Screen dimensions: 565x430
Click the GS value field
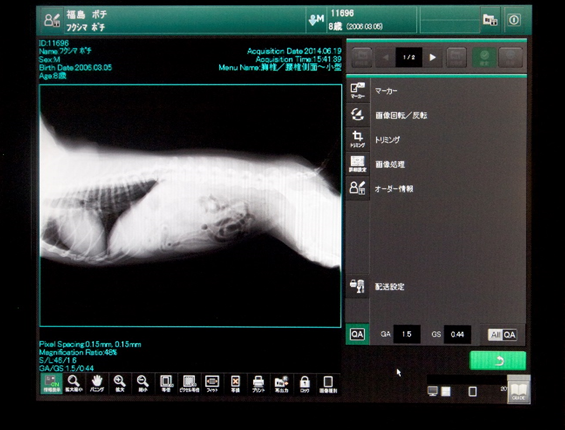[x=457, y=334]
